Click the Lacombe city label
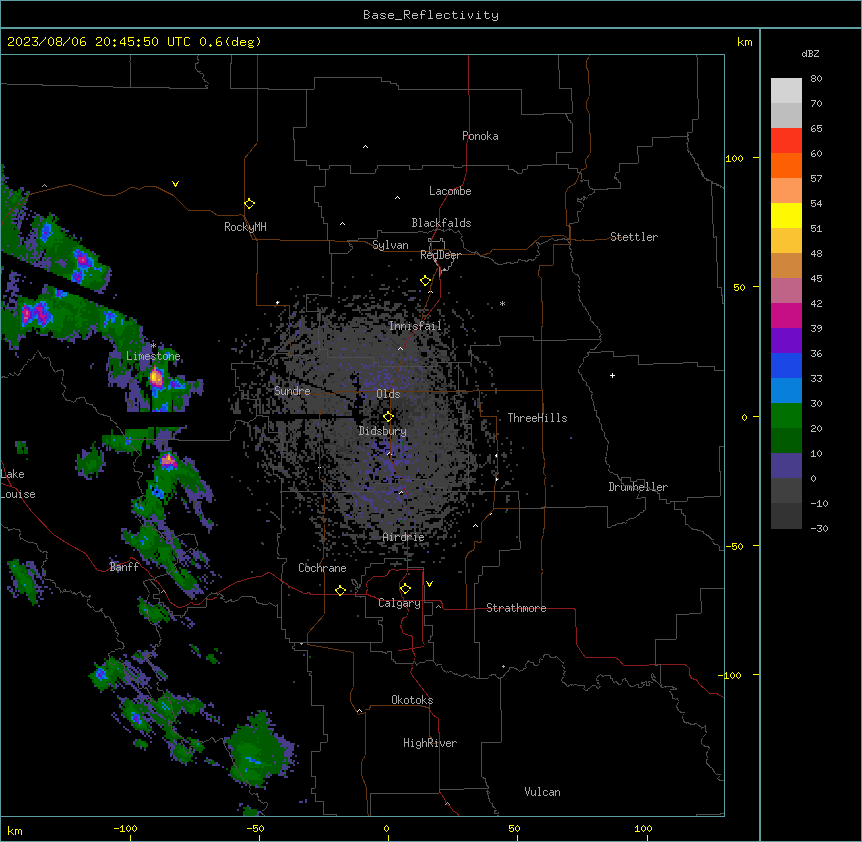 click(450, 191)
